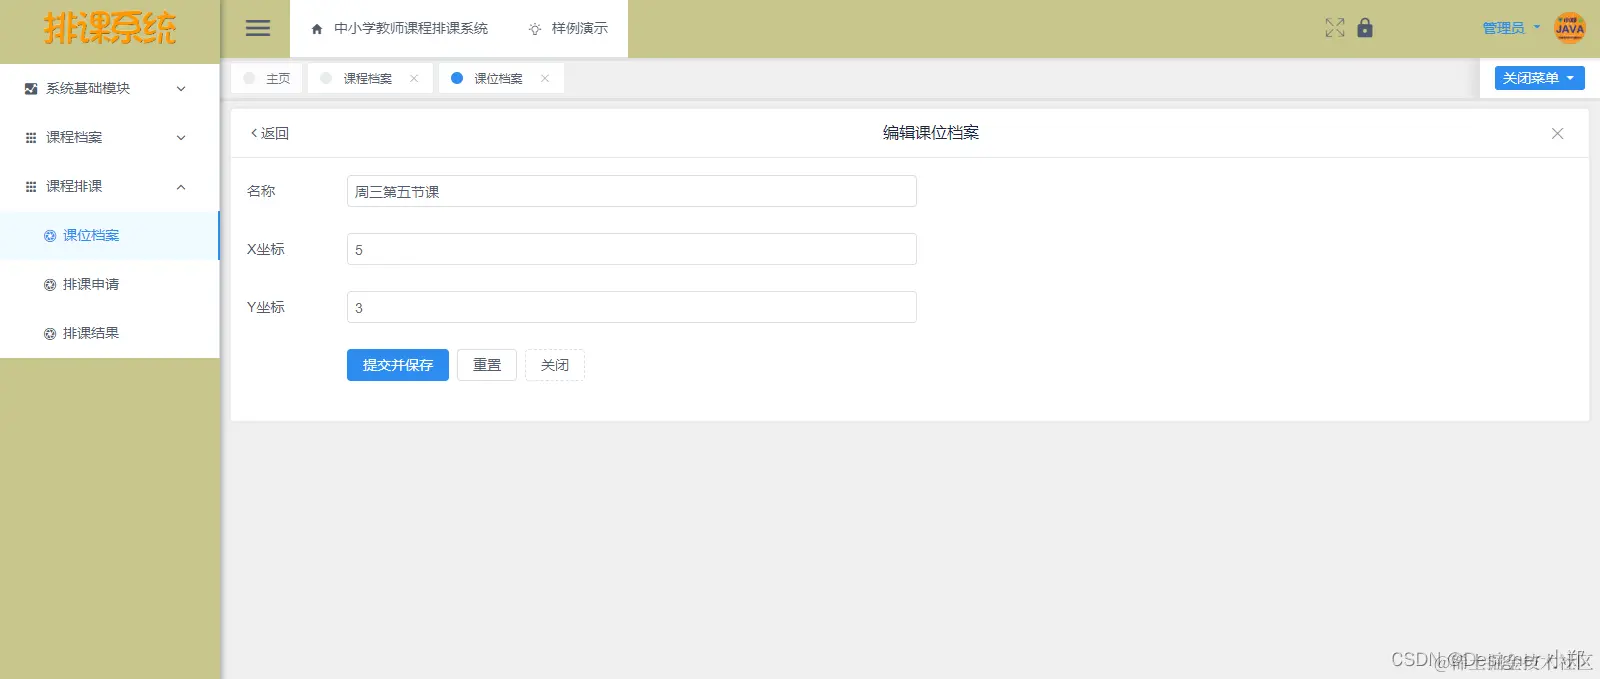This screenshot has height=679, width=1600.
Task: Open the 关闭菜单 dropdown button
Action: click(1539, 77)
